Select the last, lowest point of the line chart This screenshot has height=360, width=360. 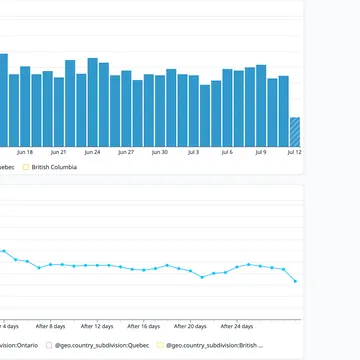(295, 281)
